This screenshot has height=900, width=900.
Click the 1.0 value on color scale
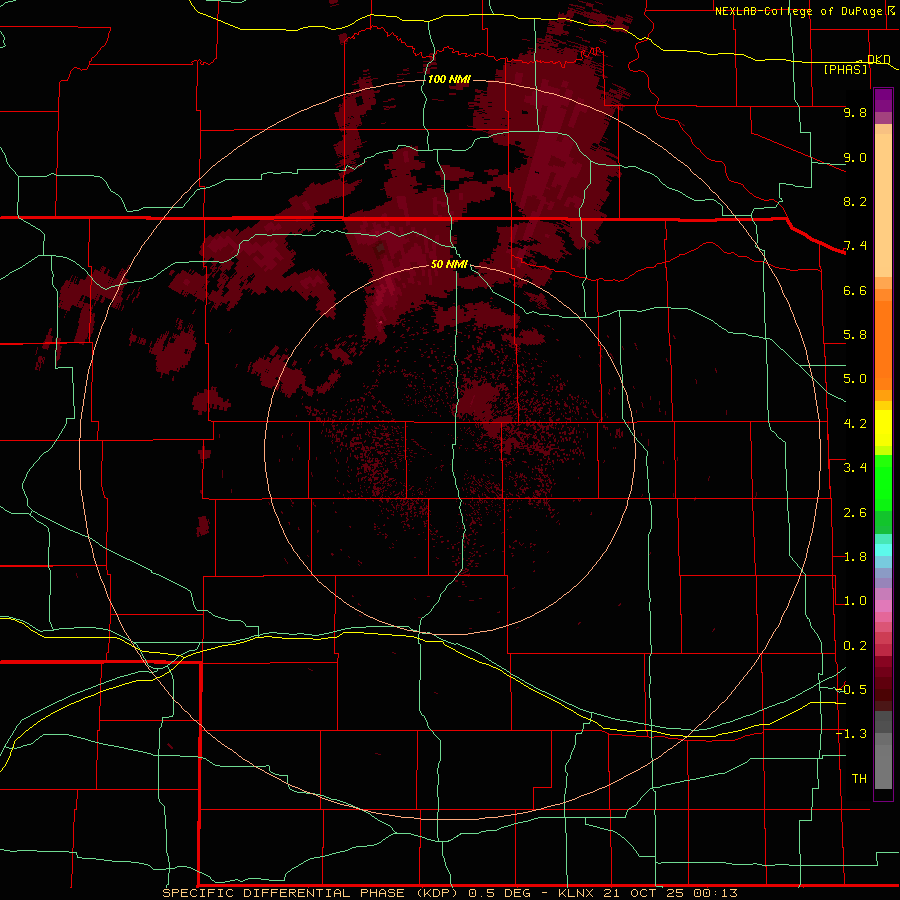pyautogui.click(x=855, y=601)
